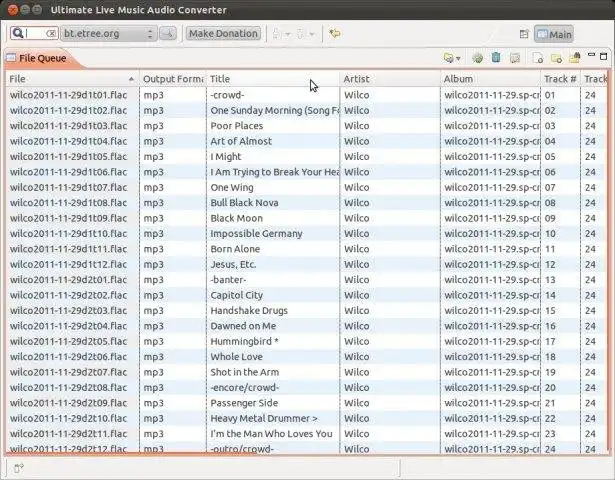Focus the search text input field
The height and width of the screenshot is (480, 615).
35,34
